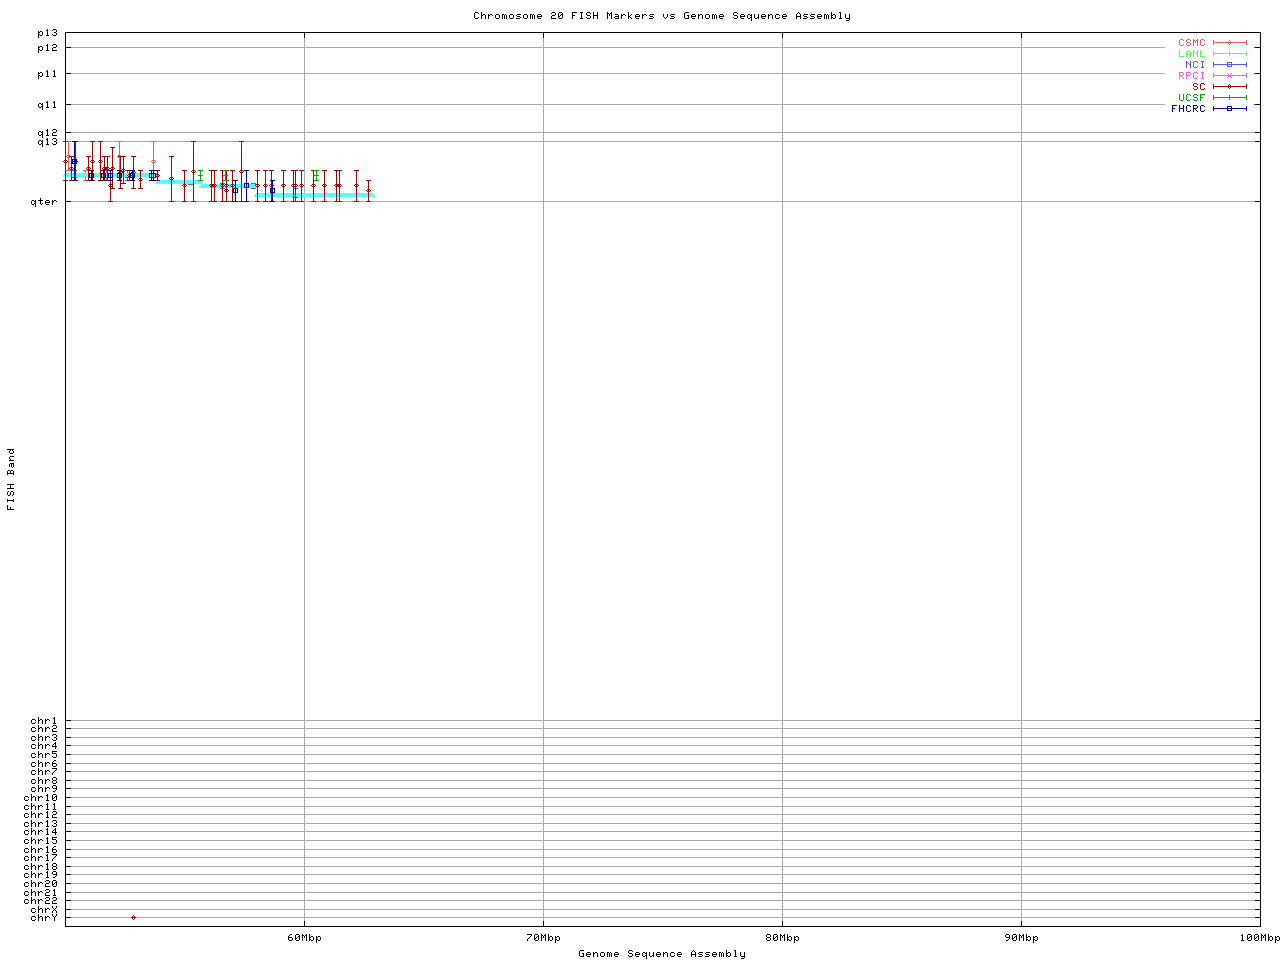Click the green UCSF marker right of 60Mbp gridline
1280x960 pixels.
coord(316,176)
